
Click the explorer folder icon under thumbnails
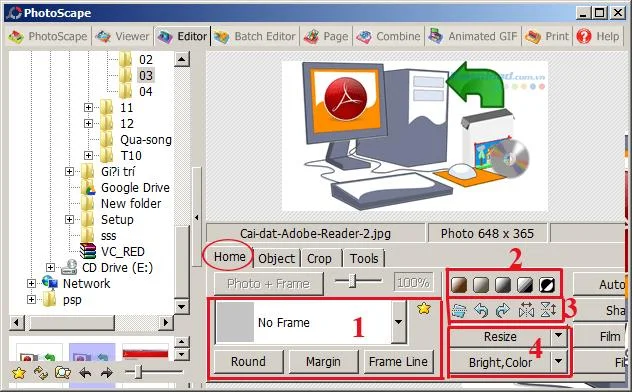click(x=62, y=373)
